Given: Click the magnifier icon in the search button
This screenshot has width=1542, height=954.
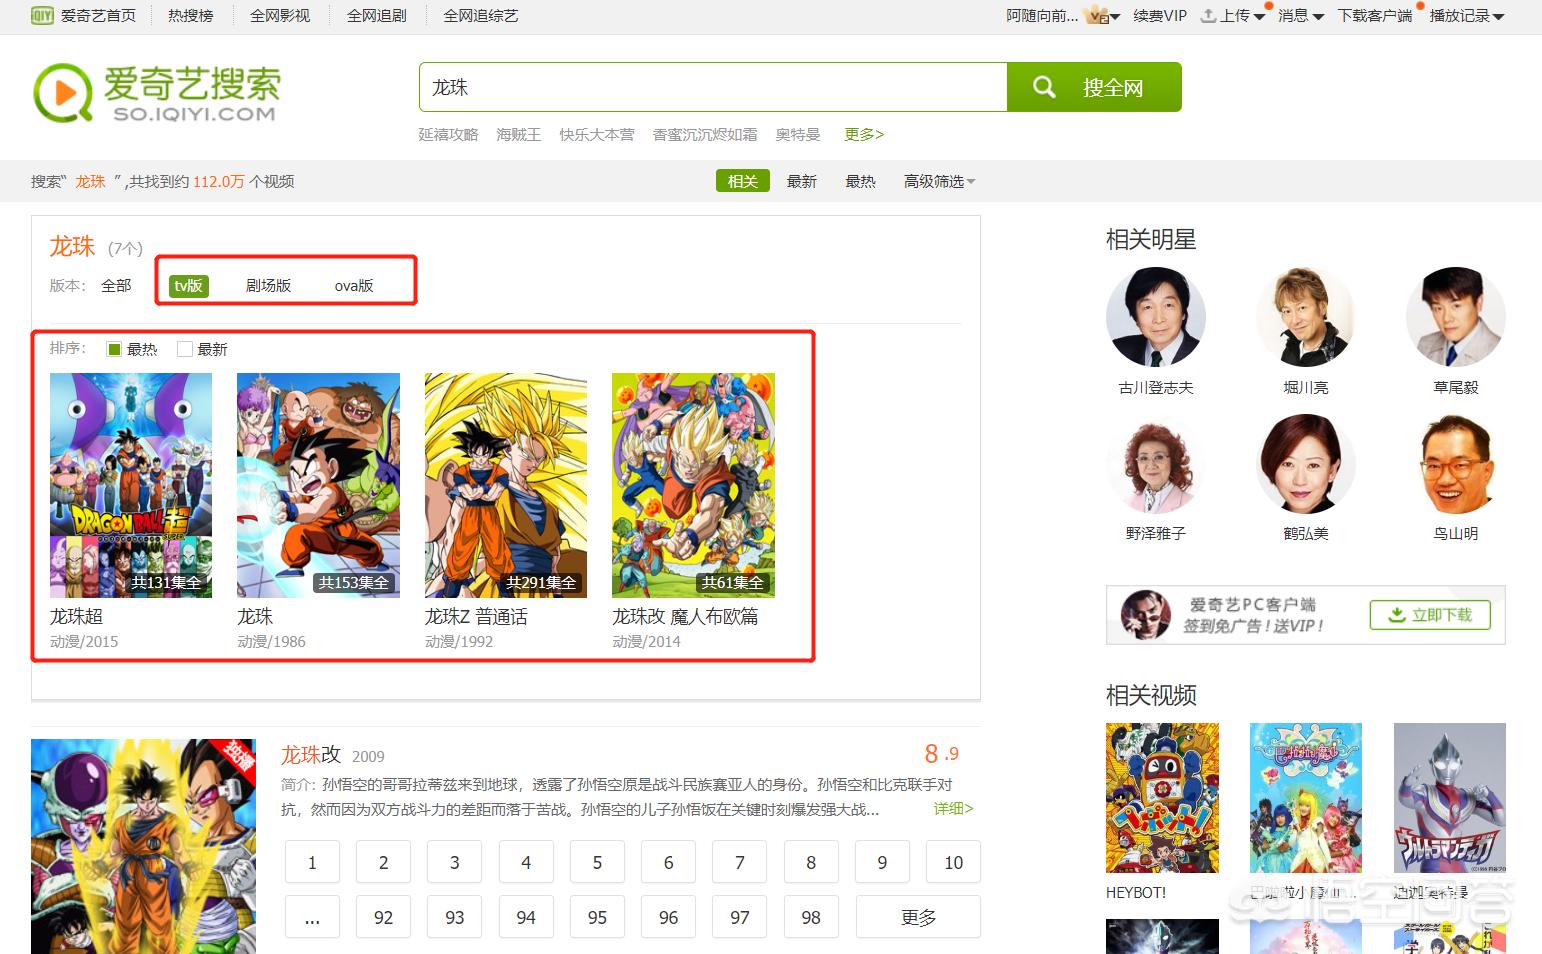Looking at the screenshot, I should pos(1044,87).
